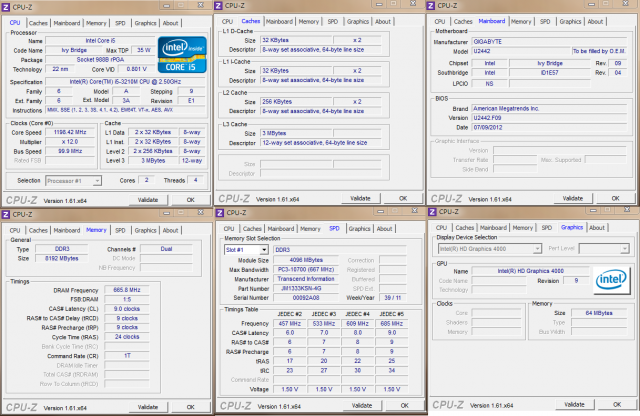This screenshot has width=640, height=416.
Task: Open the Slot #1 memory slot dropdown
Action: [x=245, y=249]
